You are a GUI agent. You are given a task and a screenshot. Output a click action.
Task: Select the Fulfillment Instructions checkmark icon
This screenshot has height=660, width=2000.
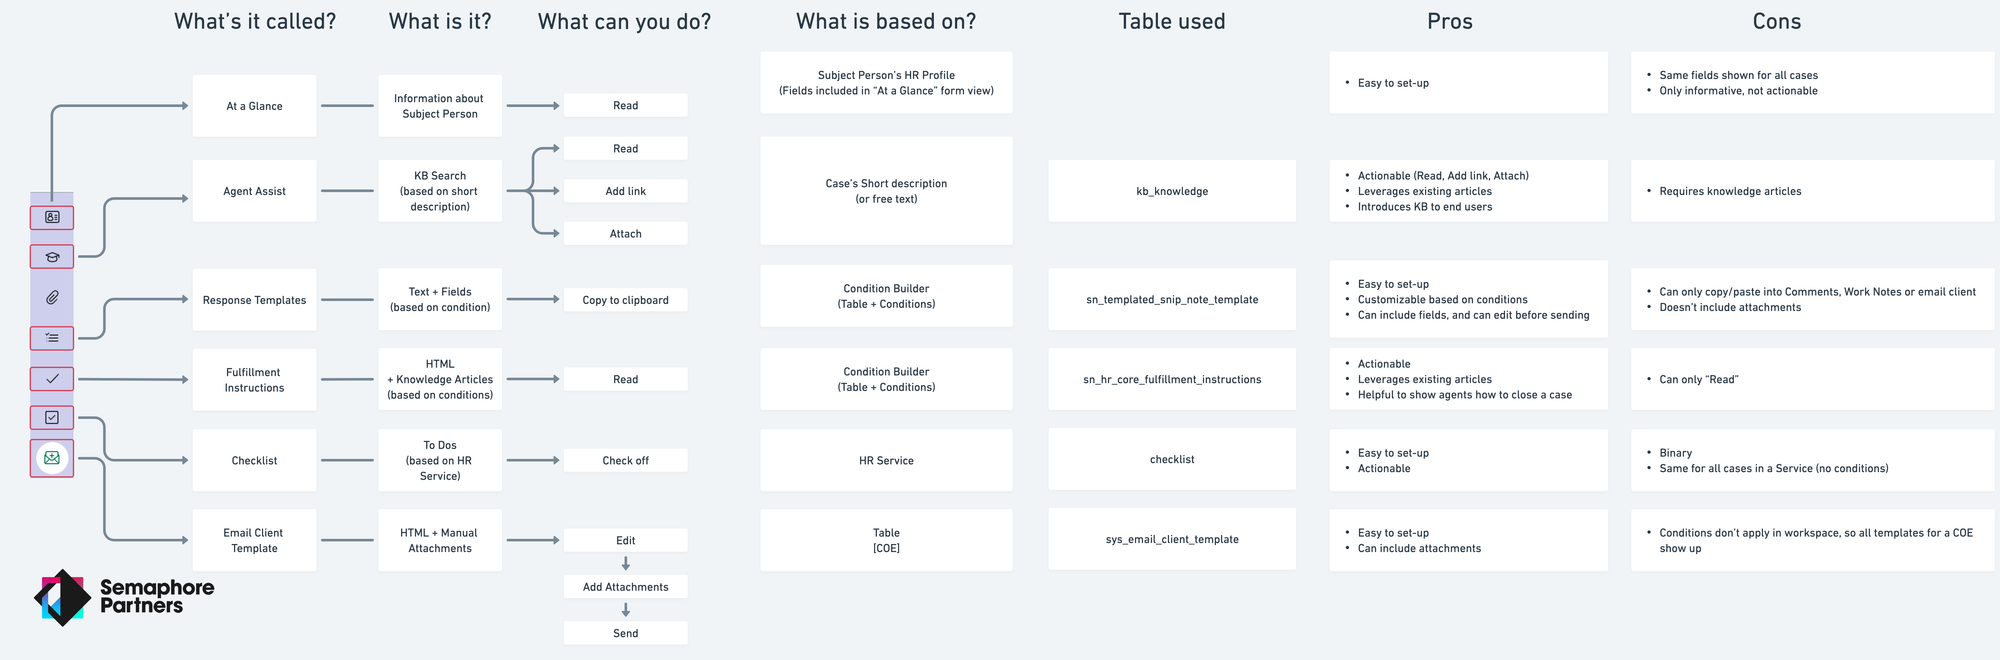[x=52, y=379]
